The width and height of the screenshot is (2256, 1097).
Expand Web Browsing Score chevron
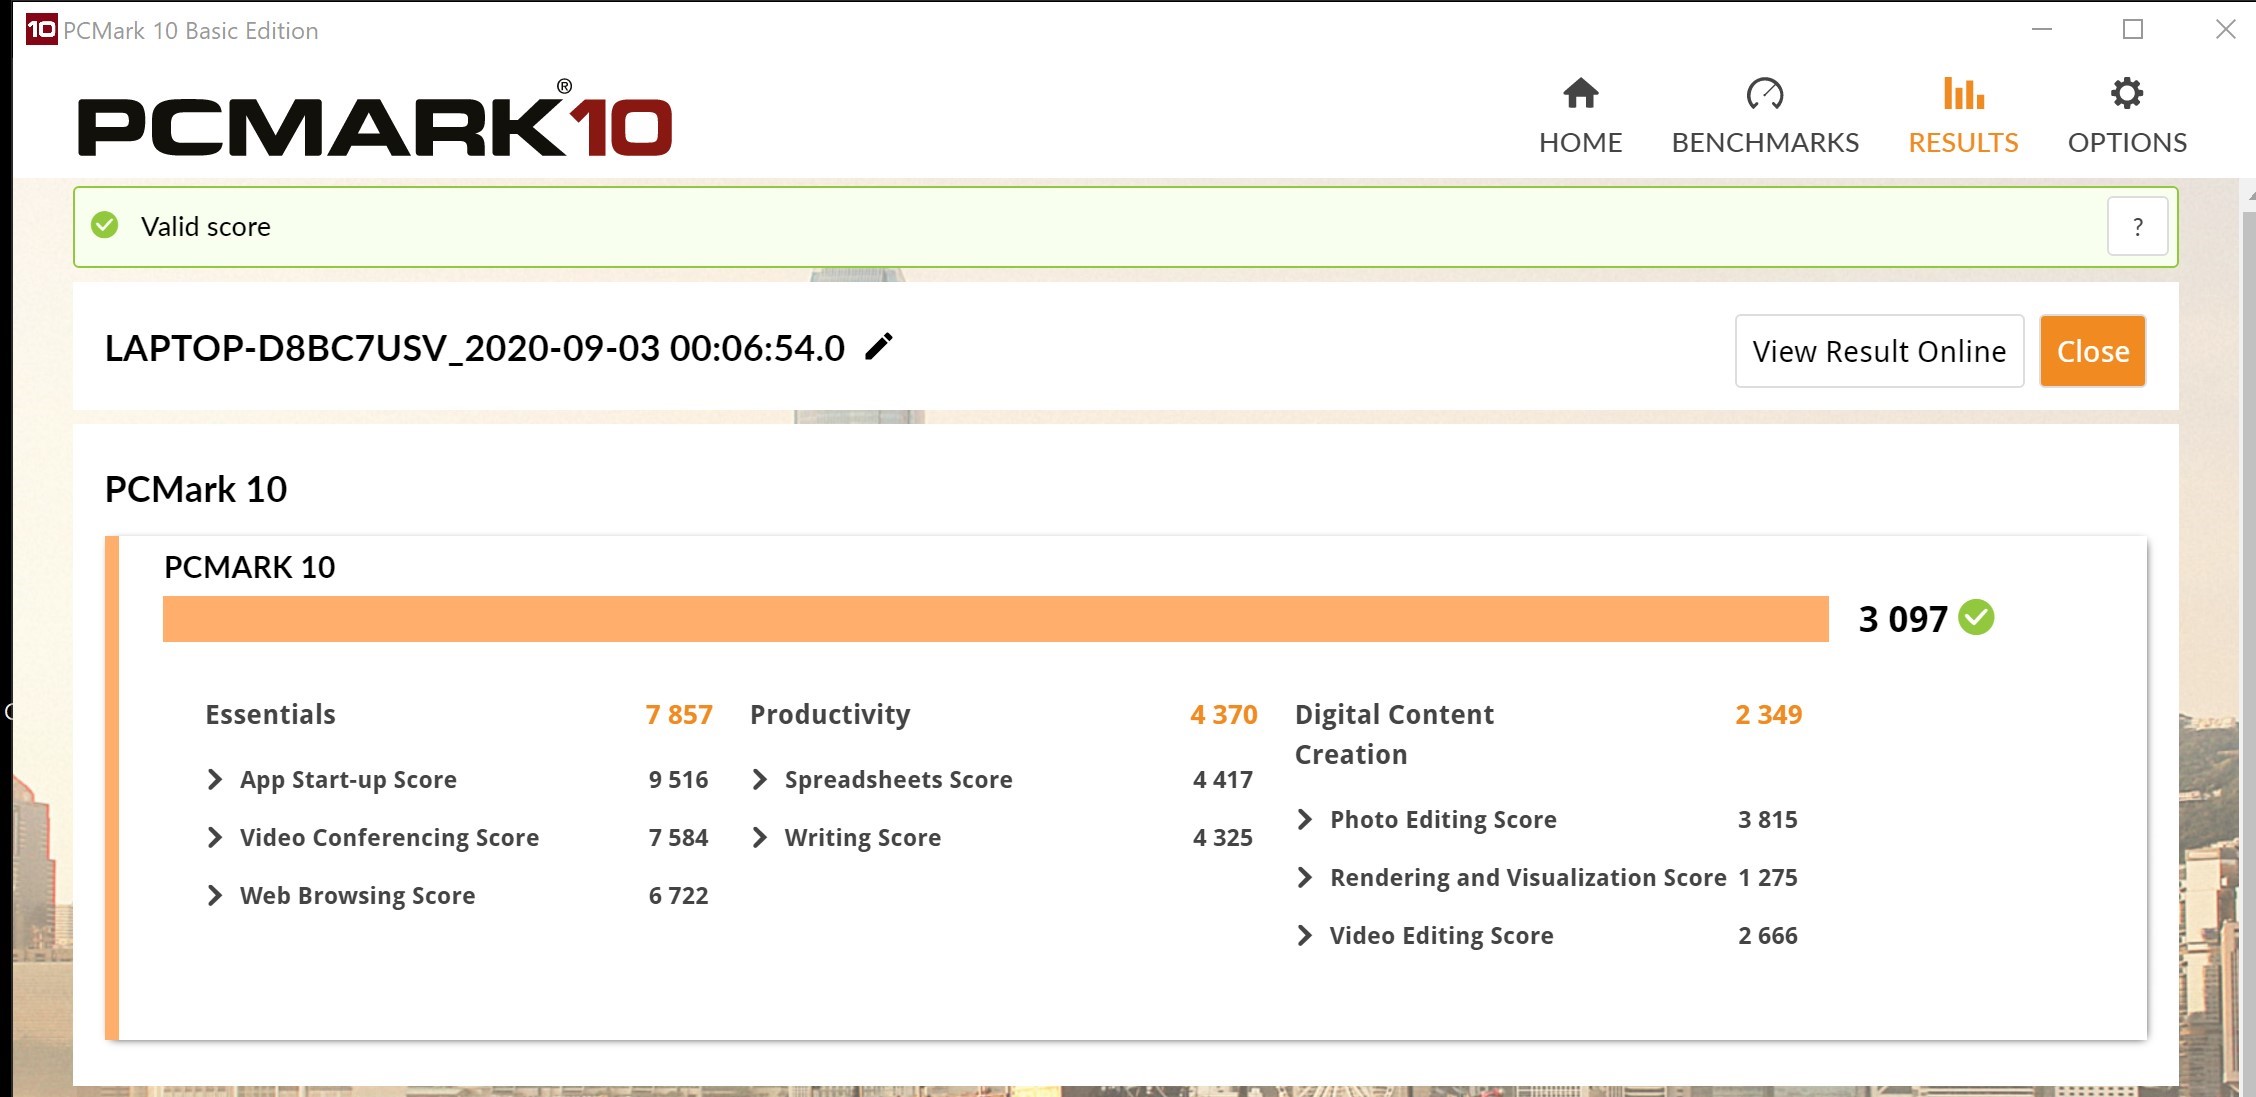click(x=214, y=896)
